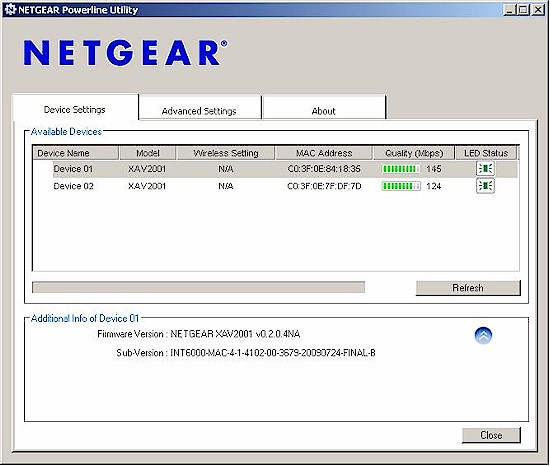Click the MAC Address column header
The height and width of the screenshot is (466, 550).
[324, 153]
